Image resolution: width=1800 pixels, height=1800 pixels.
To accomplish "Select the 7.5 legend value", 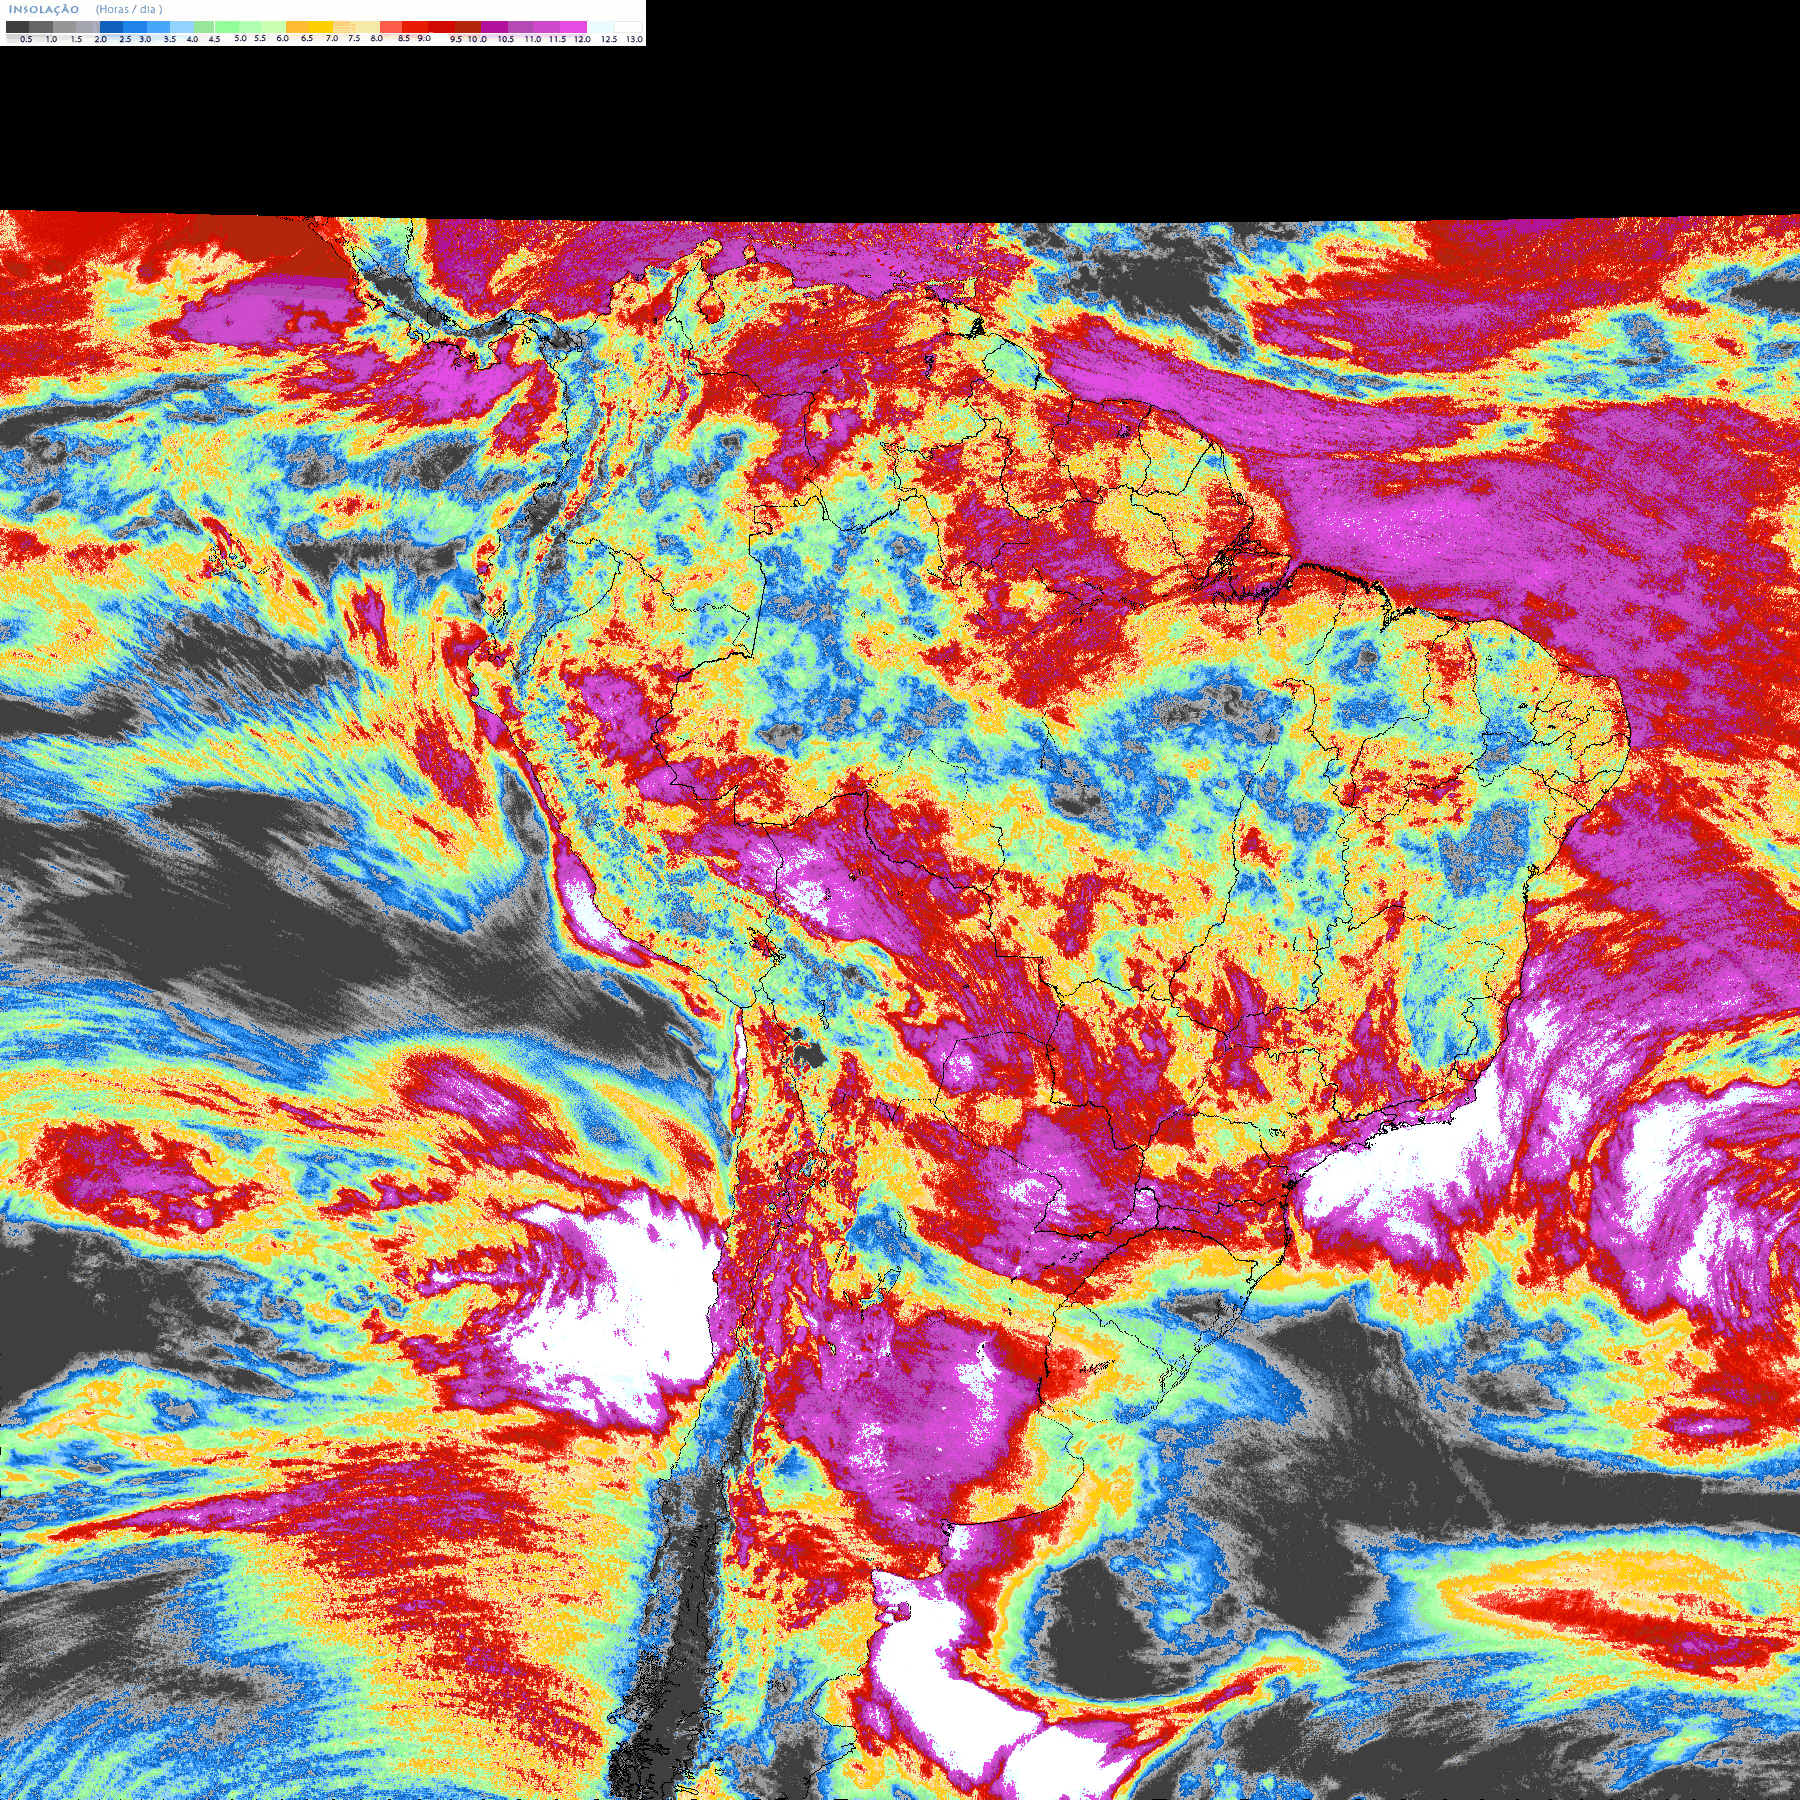I will click(x=354, y=38).
